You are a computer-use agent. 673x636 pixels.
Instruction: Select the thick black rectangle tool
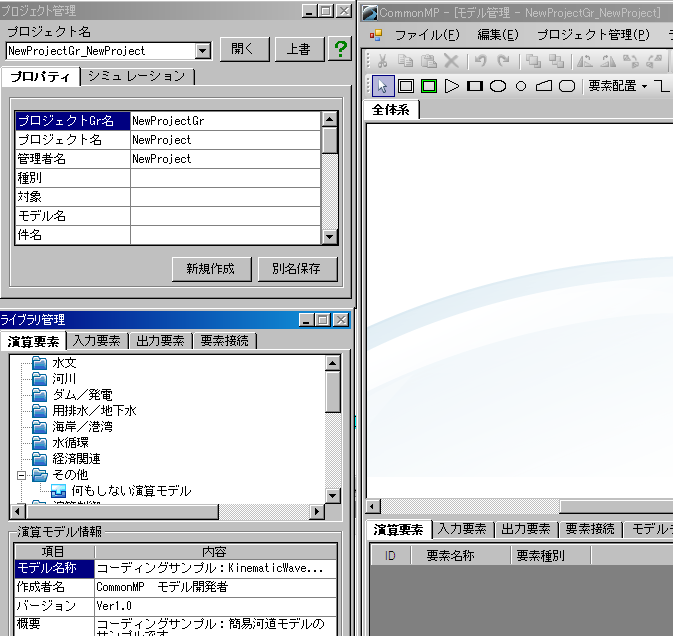[x=475, y=86]
